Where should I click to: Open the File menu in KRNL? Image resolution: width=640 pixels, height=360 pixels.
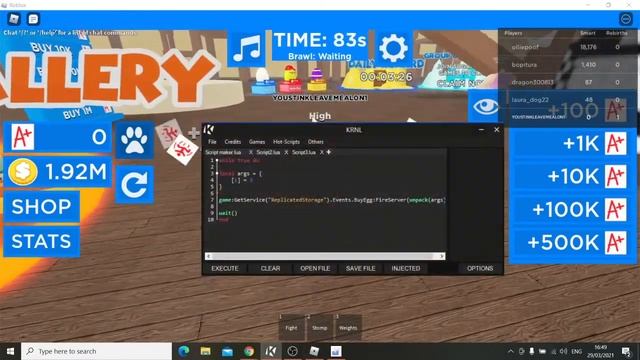coord(212,142)
